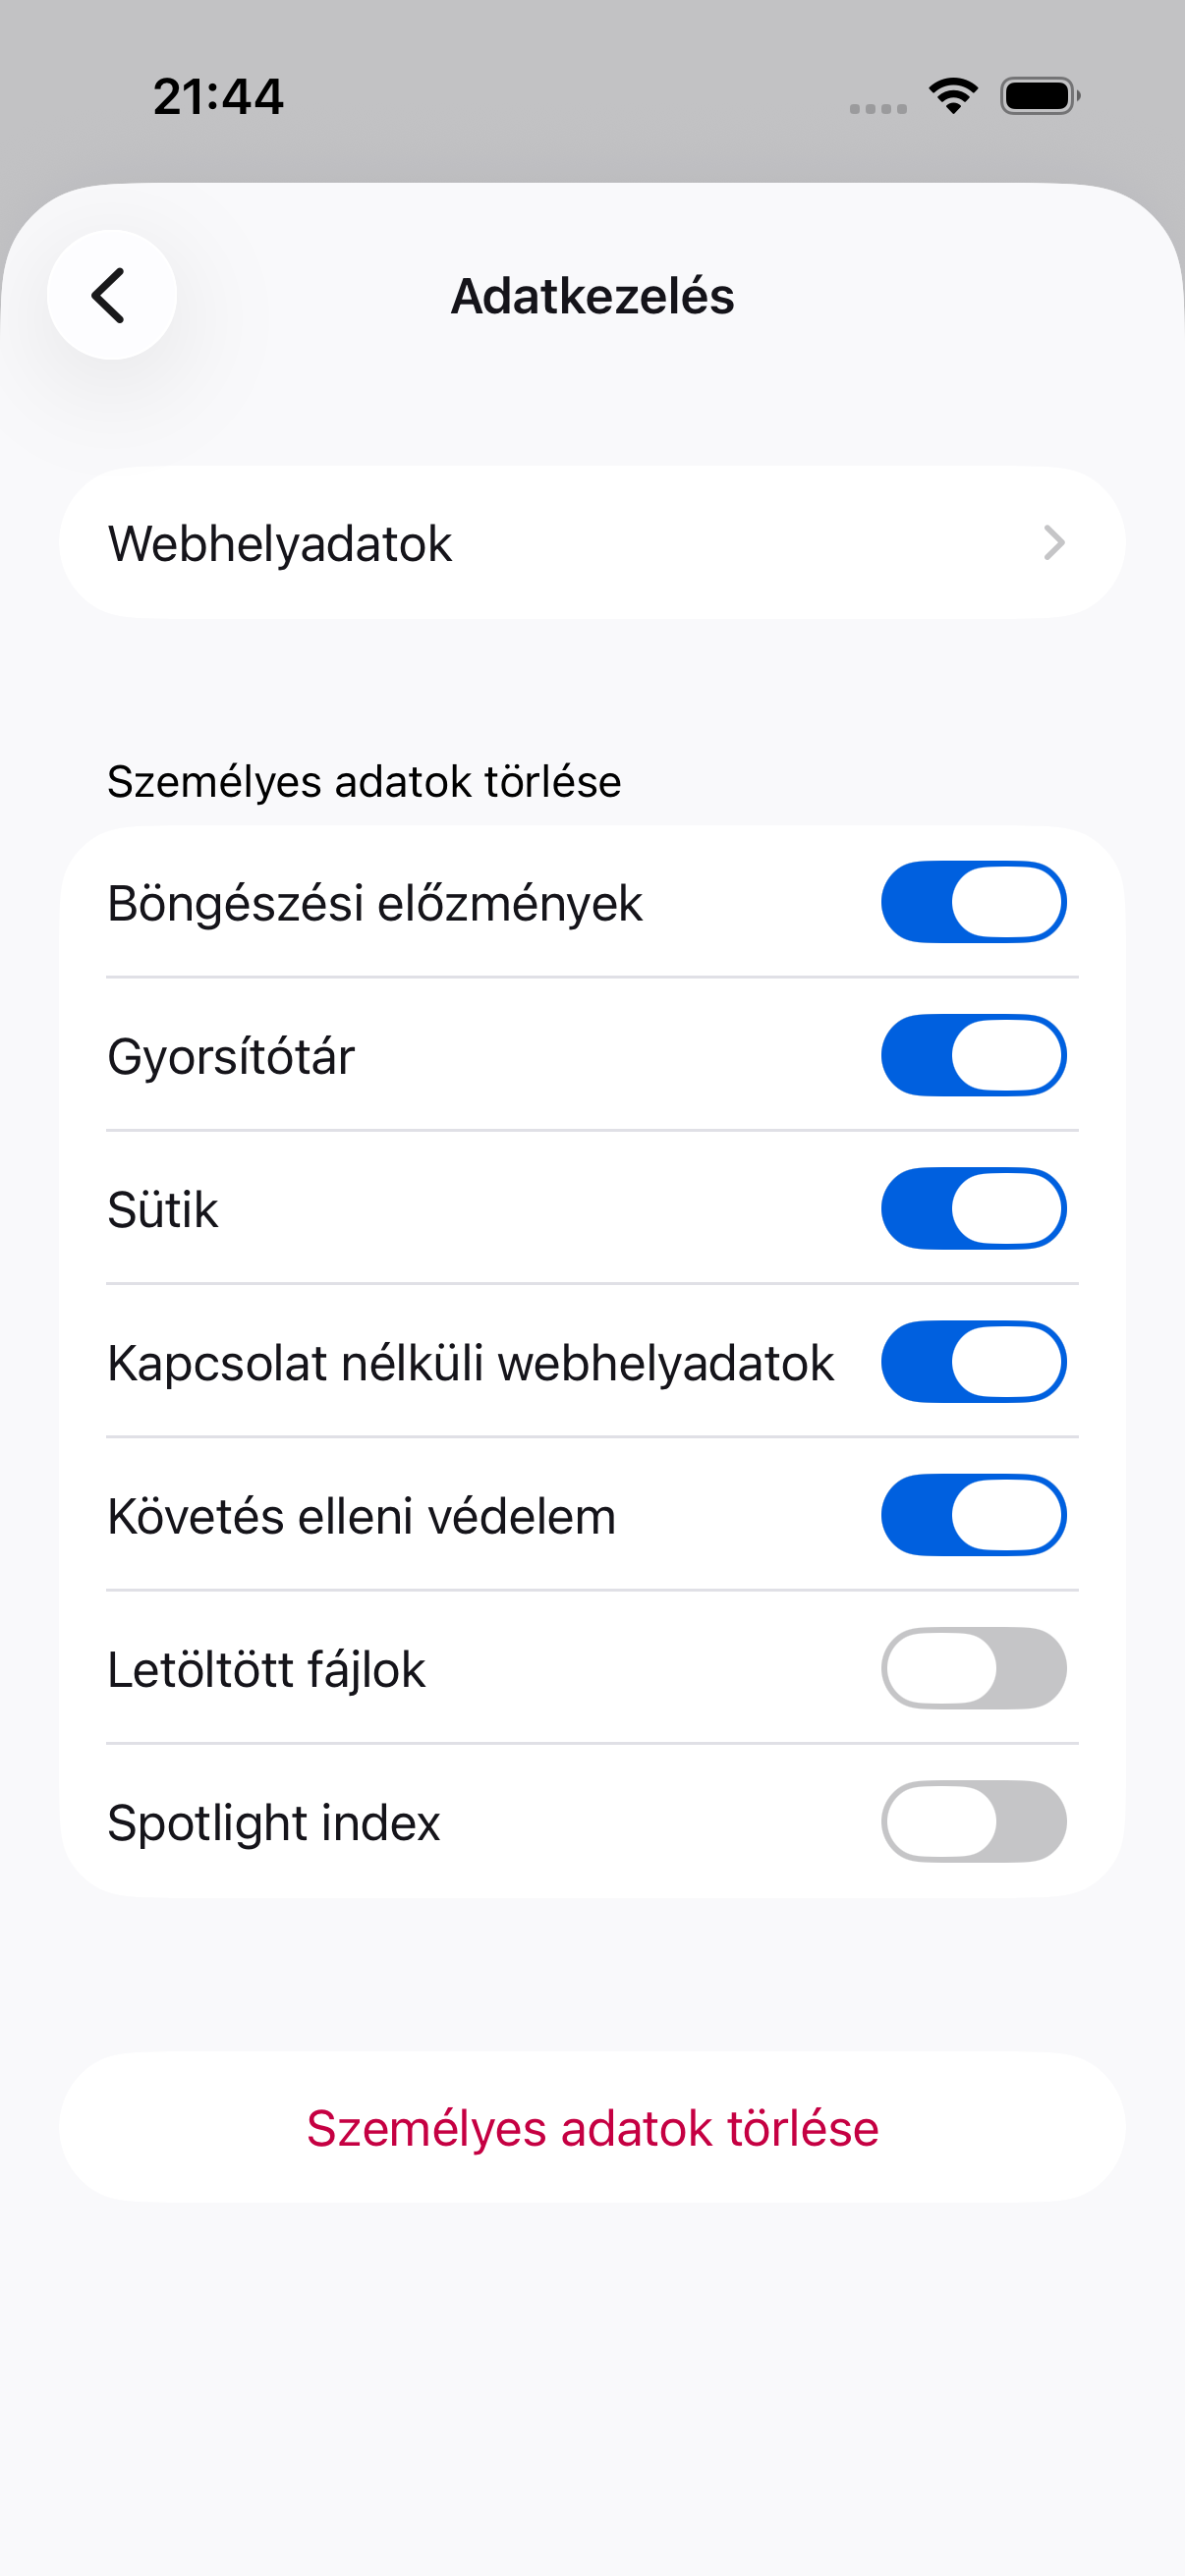Open the Webhelyadatok row
The image size is (1185, 2576).
point(592,543)
